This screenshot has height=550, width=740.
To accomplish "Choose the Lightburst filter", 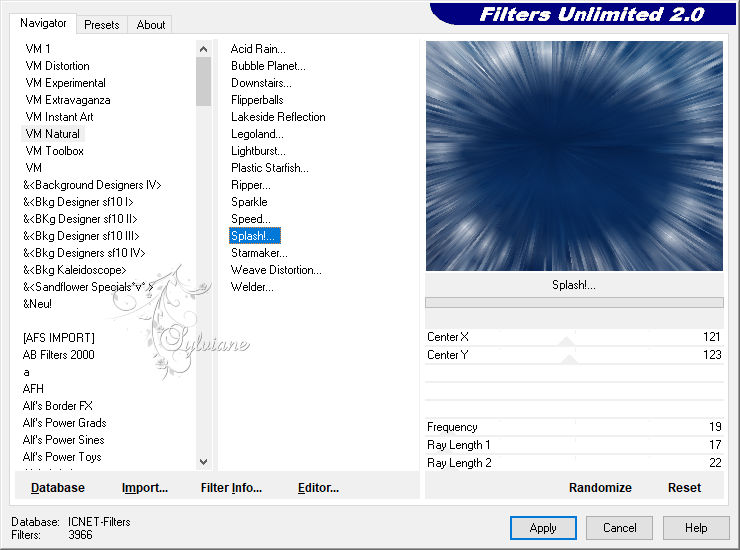I will click(258, 151).
